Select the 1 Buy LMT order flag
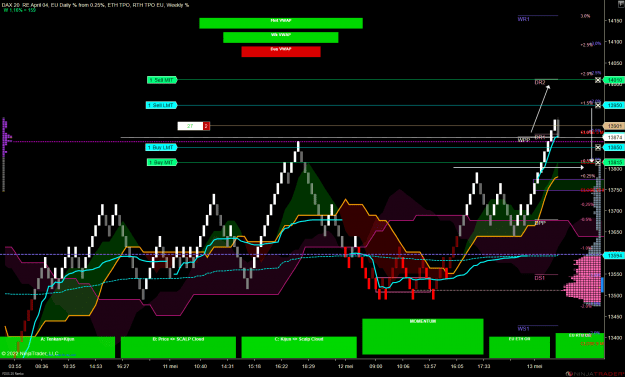 tap(161, 147)
